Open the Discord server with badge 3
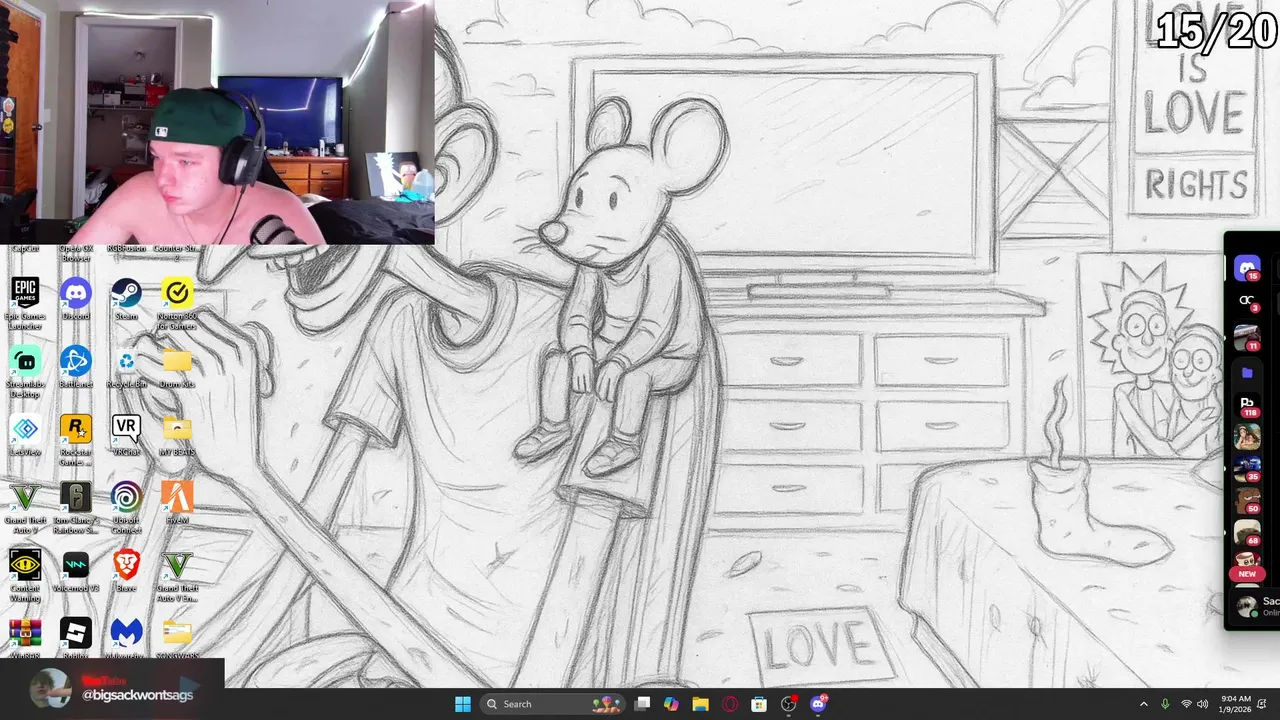Viewport: 1280px width, 720px height. point(1246,302)
